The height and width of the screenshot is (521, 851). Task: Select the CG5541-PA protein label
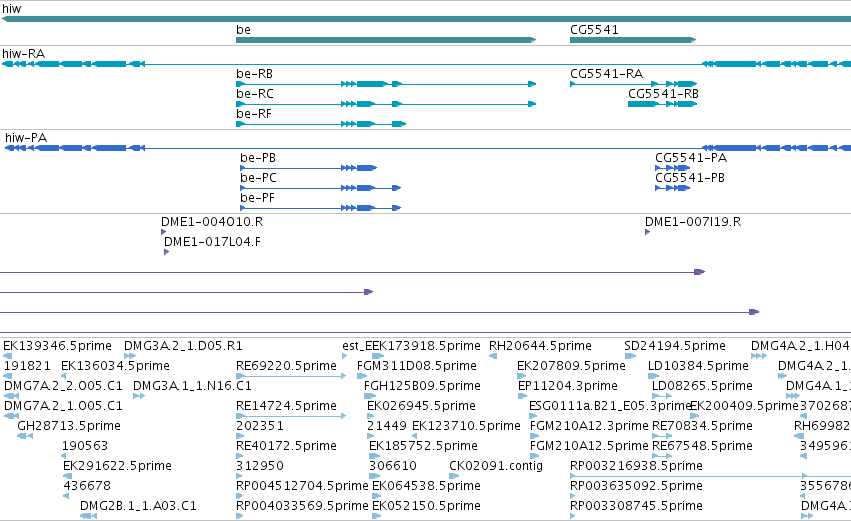click(691, 158)
